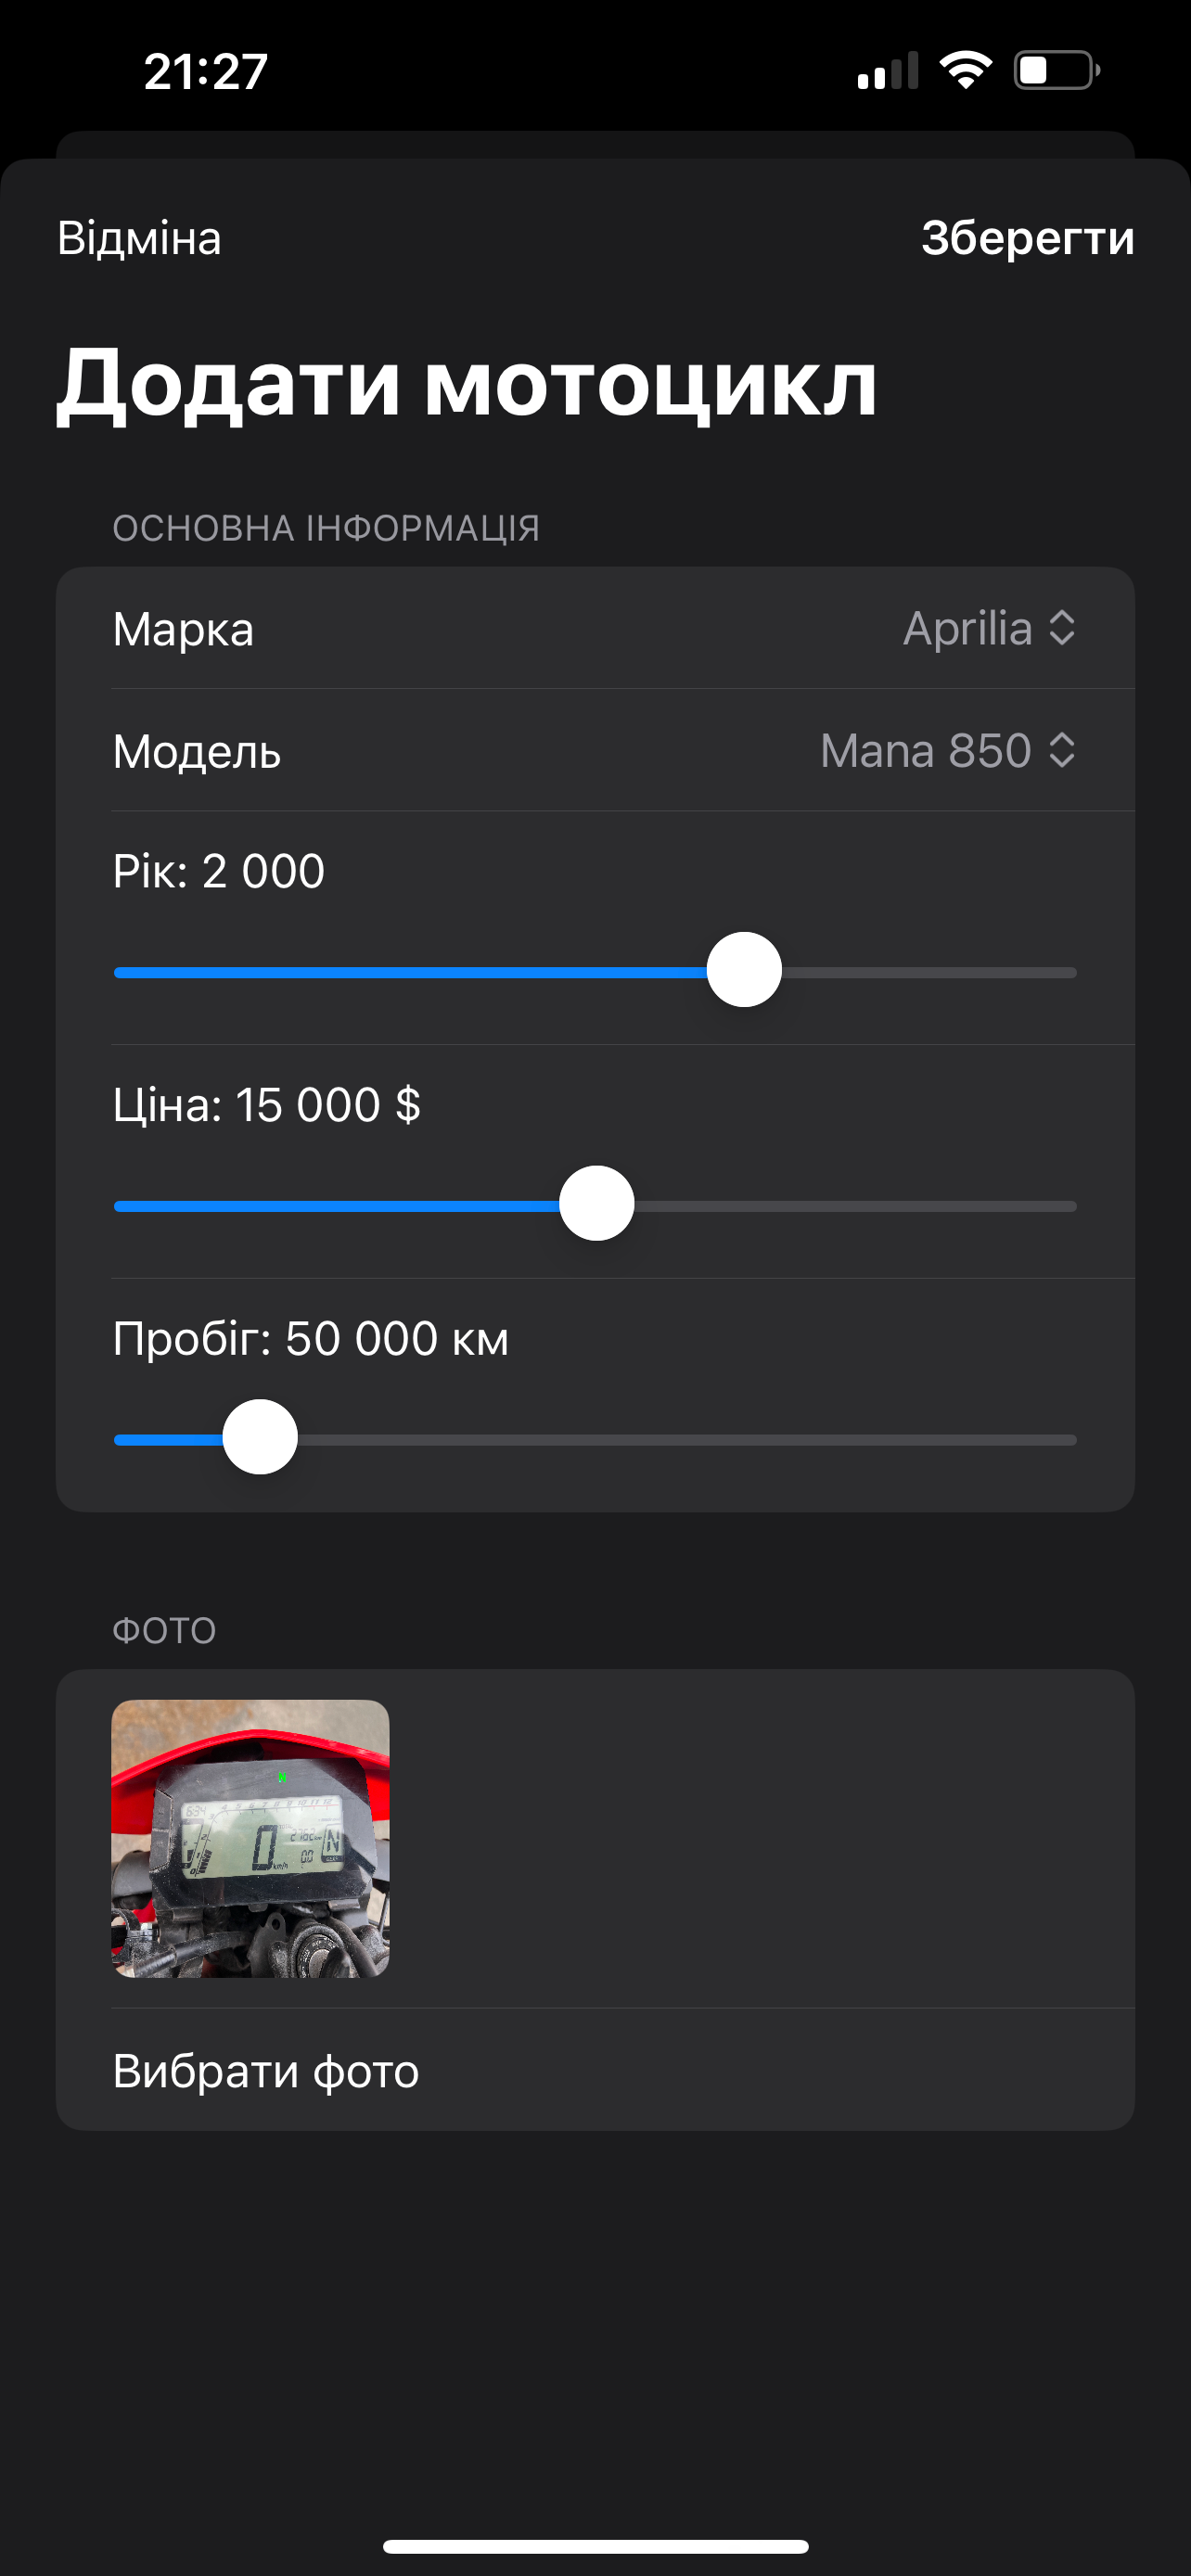Tap Зберегти to save the motorcycle

pyautogui.click(x=1028, y=238)
